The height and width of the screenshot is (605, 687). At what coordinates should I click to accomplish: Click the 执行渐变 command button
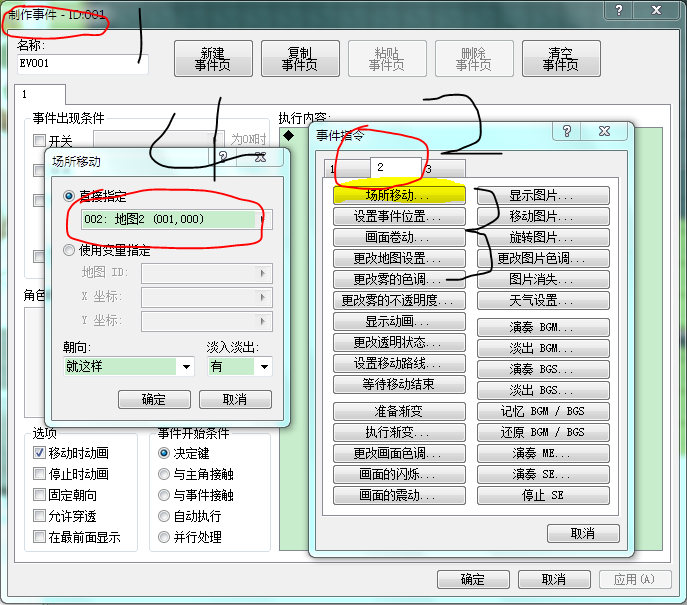(399, 432)
